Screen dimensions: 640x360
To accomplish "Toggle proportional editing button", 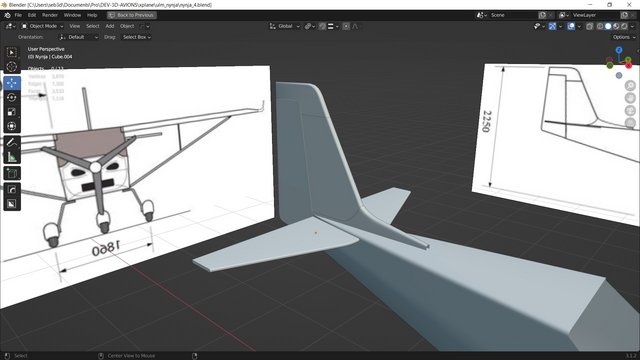I will 346,26.
